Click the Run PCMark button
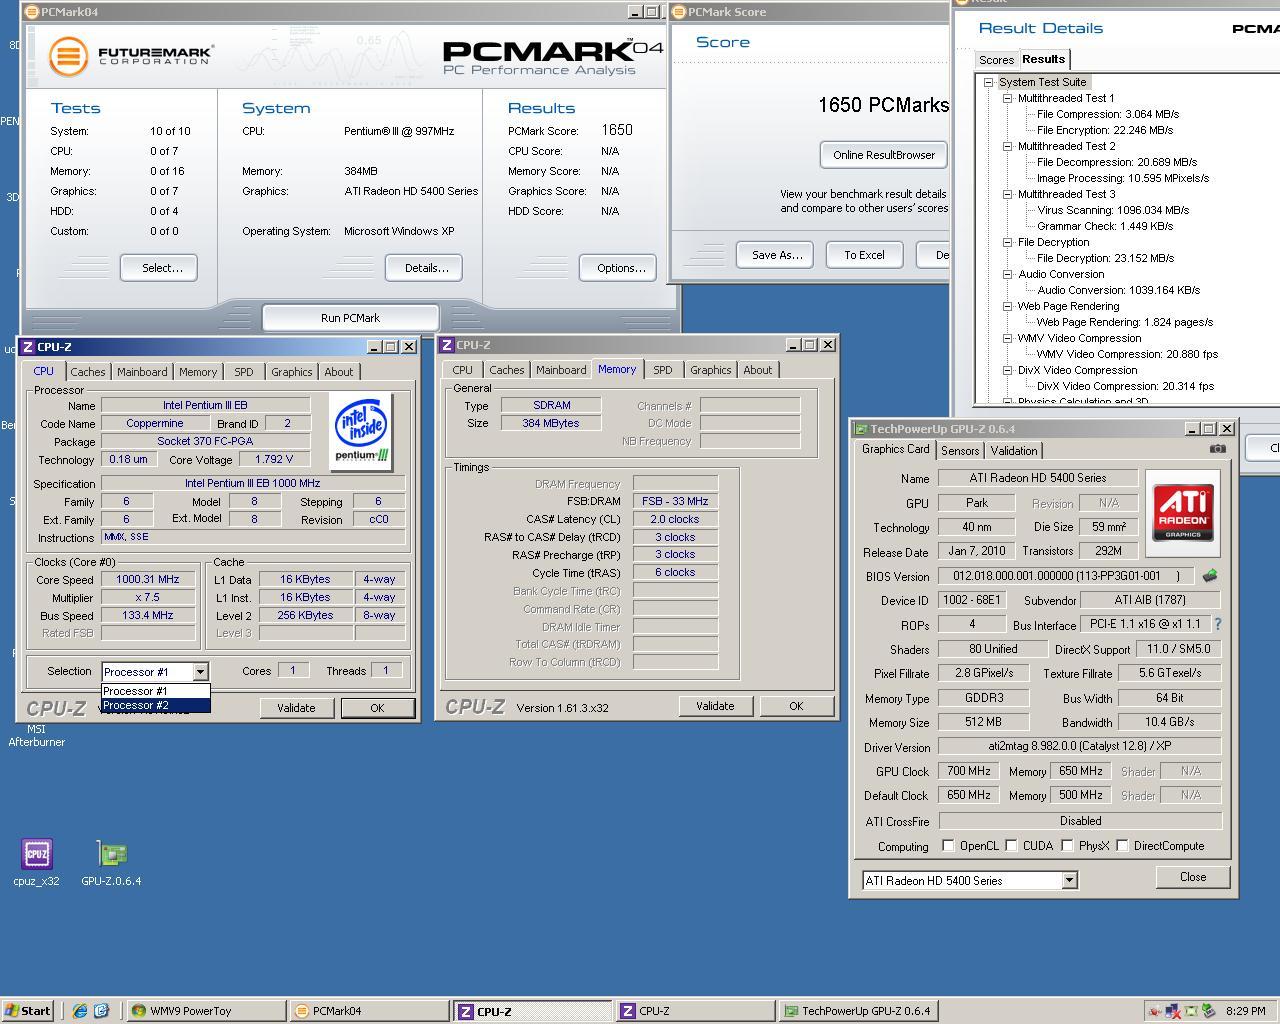Viewport: 1280px width, 1024px height. tap(350, 318)
